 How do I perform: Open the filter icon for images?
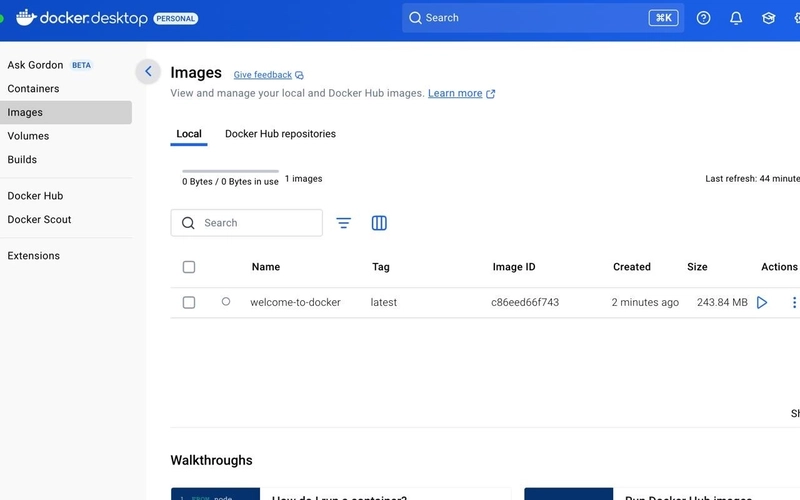343,223
